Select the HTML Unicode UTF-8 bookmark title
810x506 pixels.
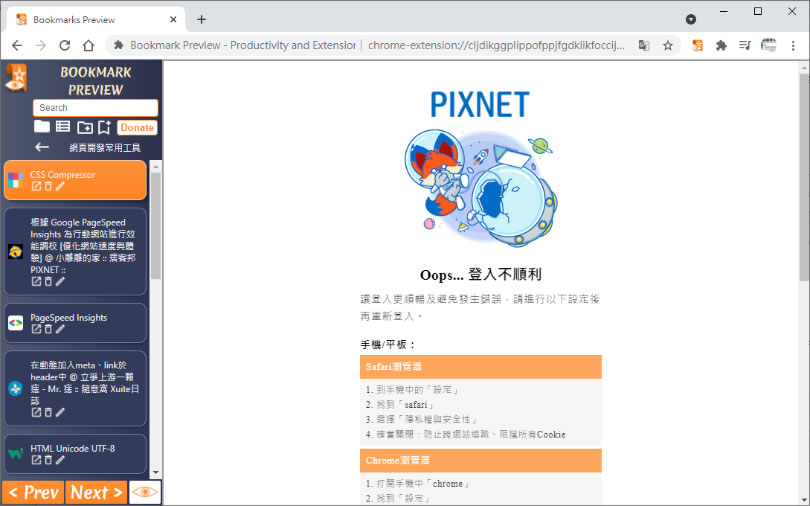click(x=72, y=448)
